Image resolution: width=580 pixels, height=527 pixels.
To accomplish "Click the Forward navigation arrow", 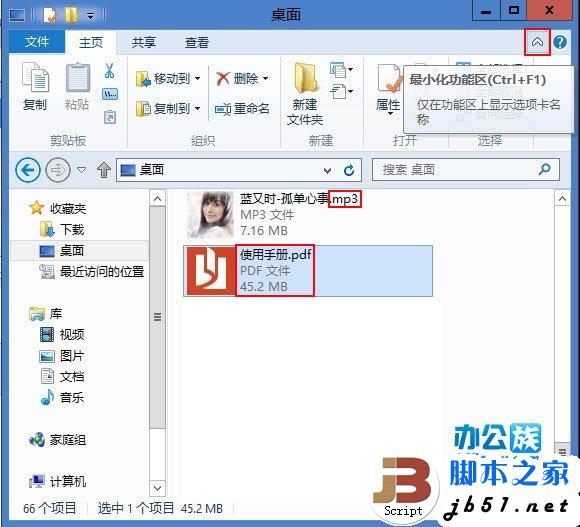I will coord(58,170).
